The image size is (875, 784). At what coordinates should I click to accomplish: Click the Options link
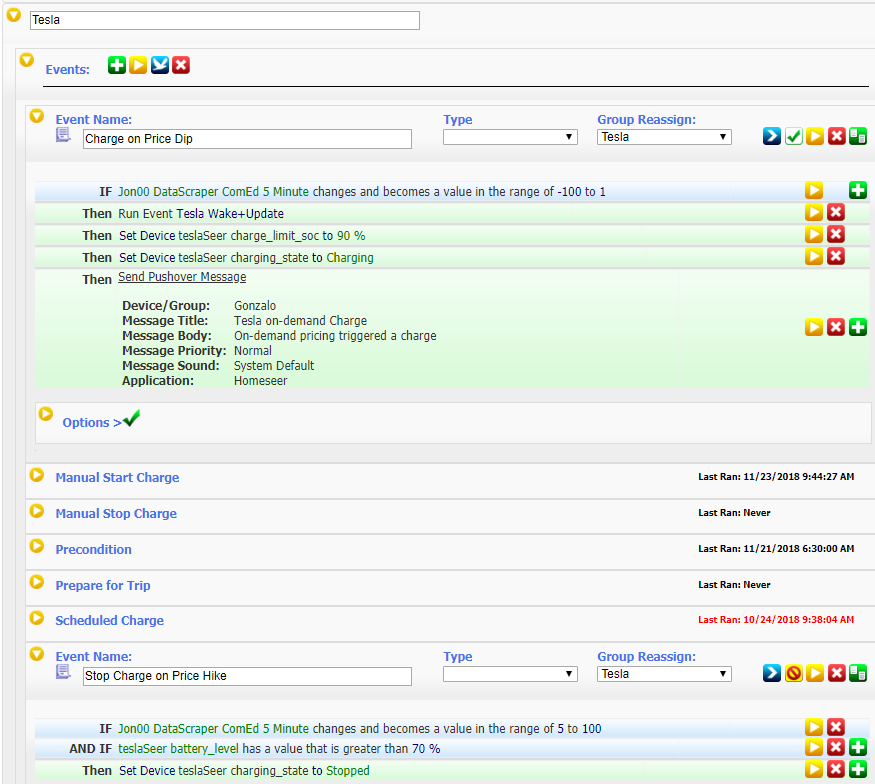click(x=85, y=423)
